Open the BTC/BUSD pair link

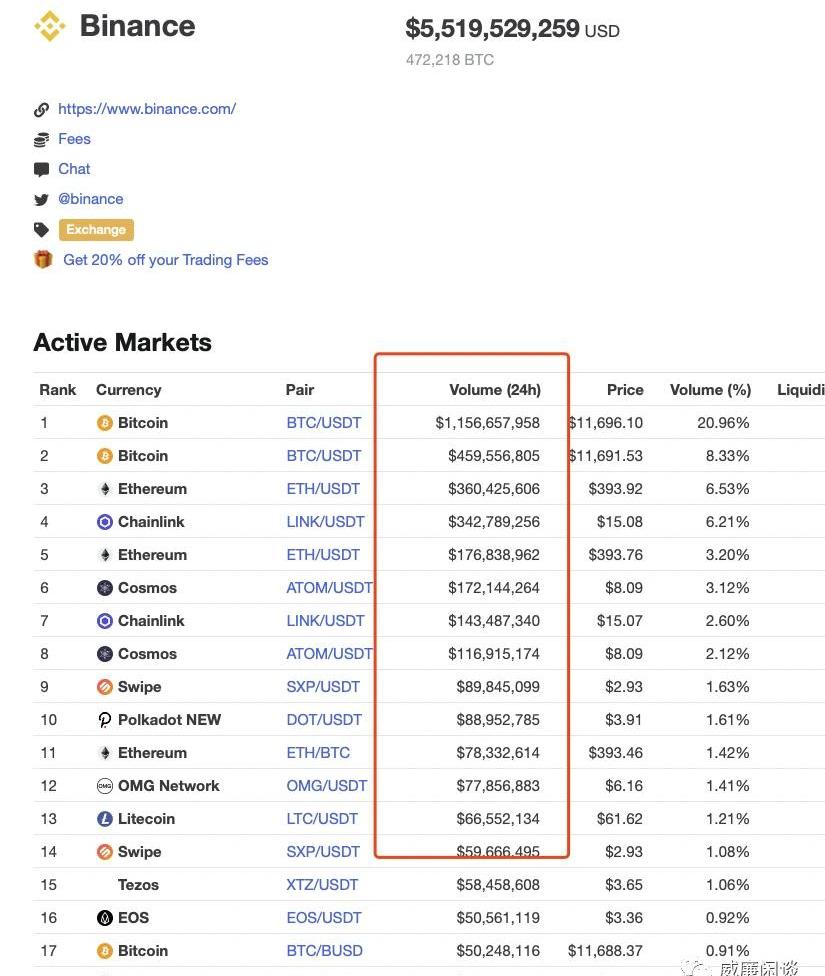click(x=324, y=951)
